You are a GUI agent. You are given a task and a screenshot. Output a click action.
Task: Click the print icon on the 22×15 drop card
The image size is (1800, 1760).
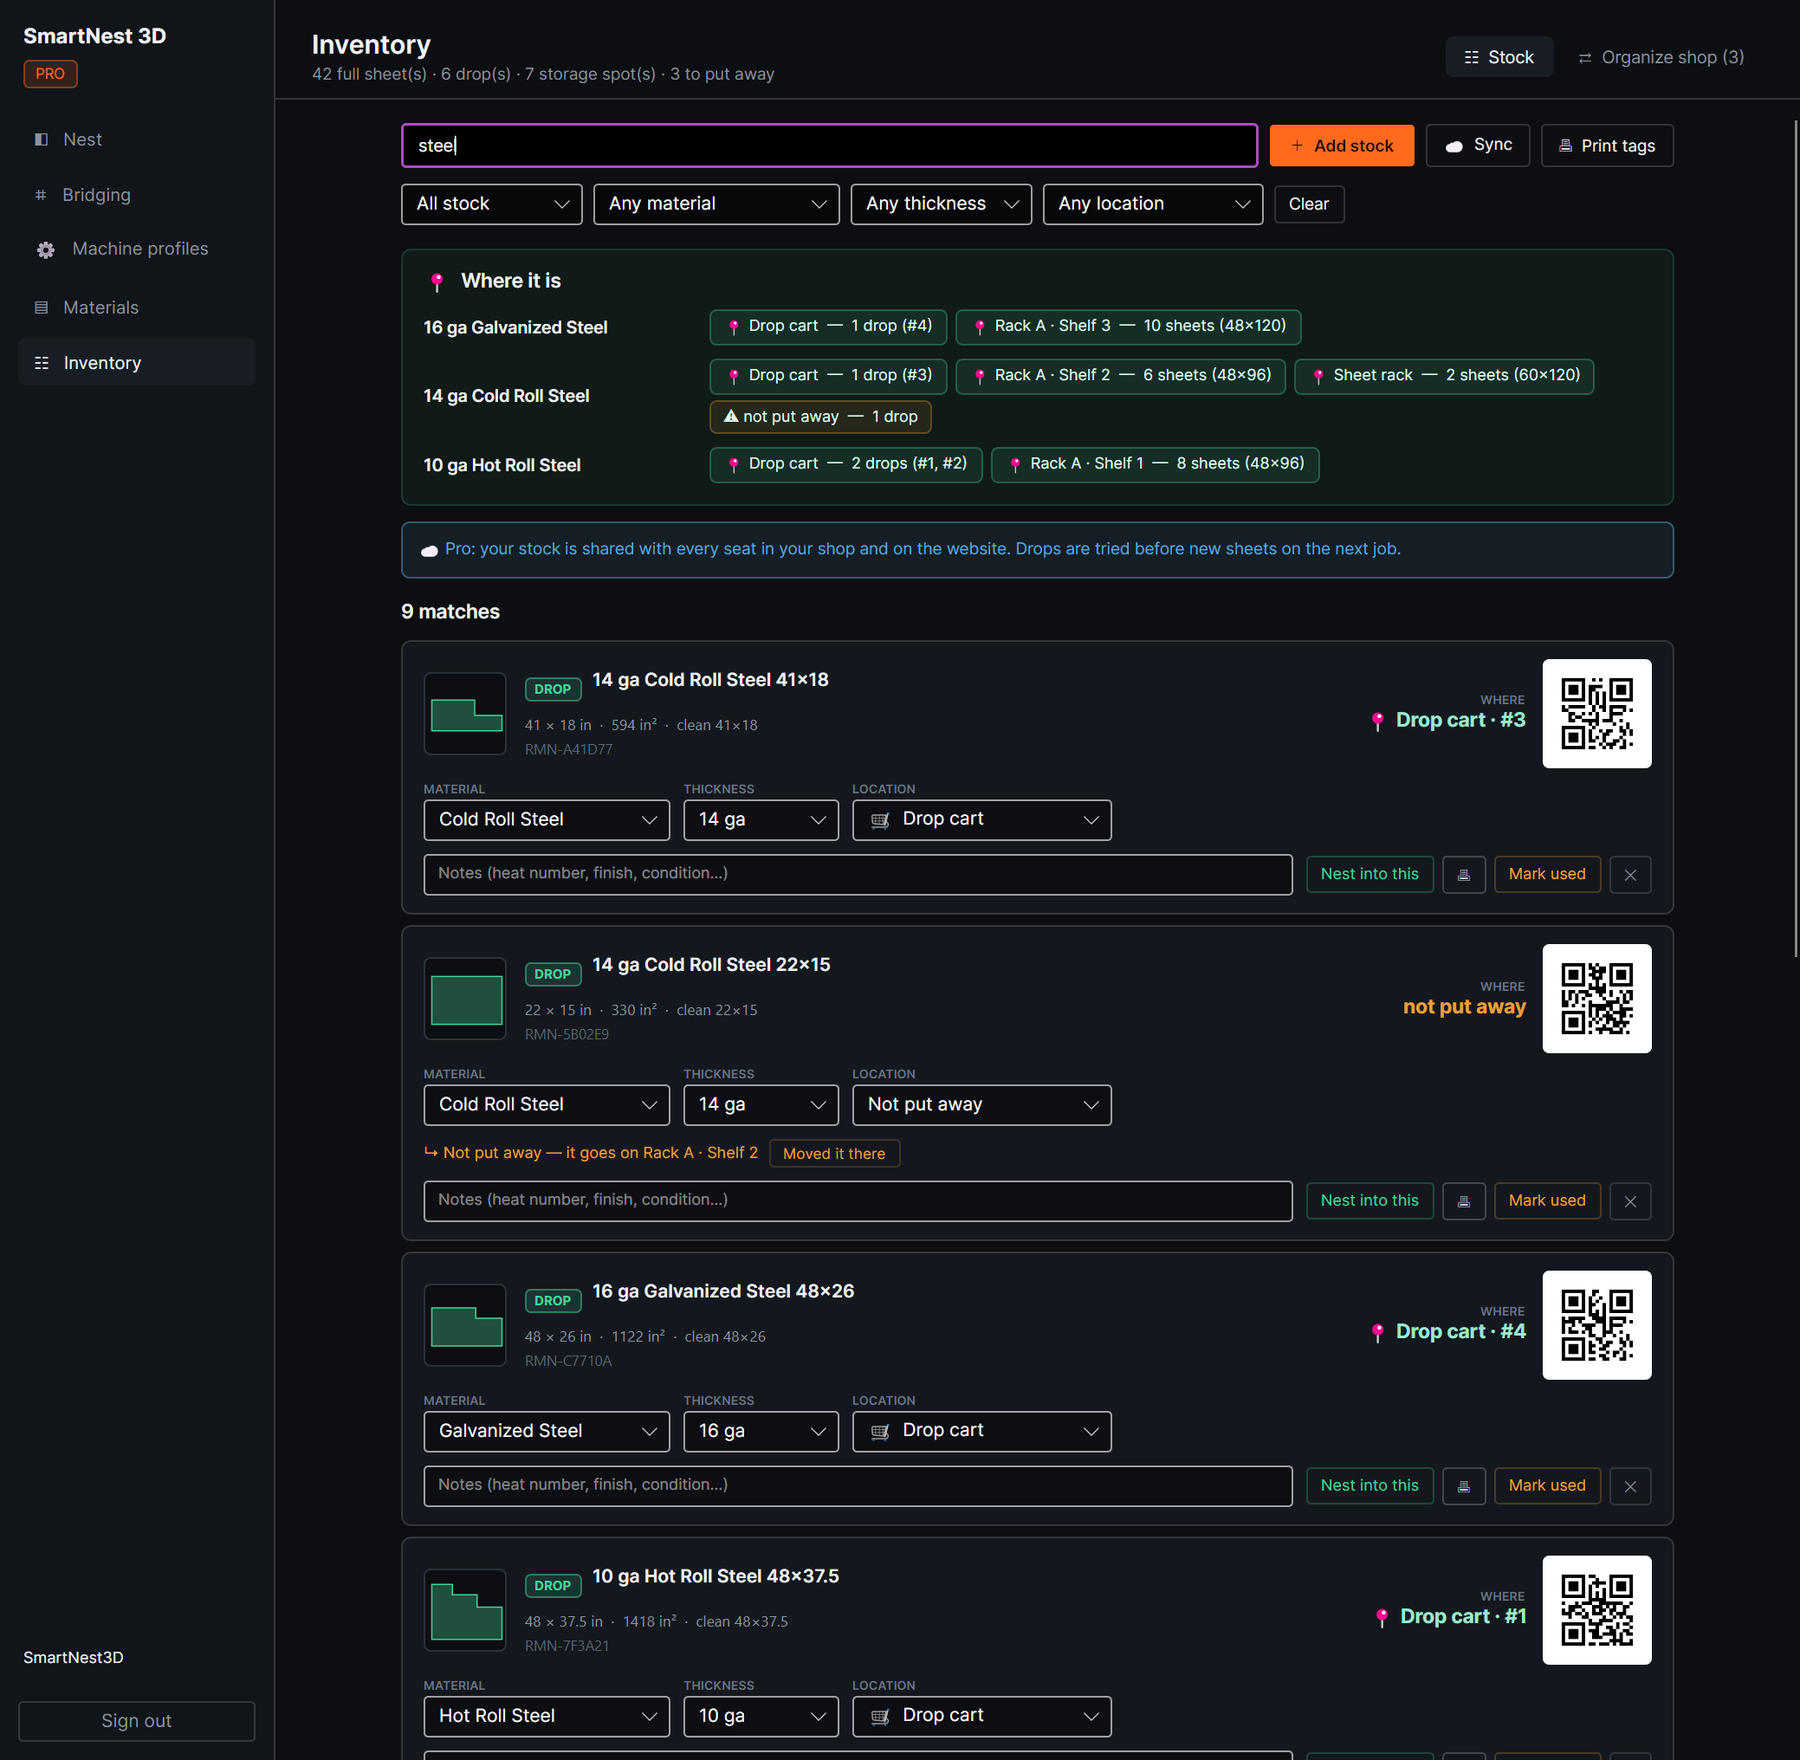pos(1464,1201)
